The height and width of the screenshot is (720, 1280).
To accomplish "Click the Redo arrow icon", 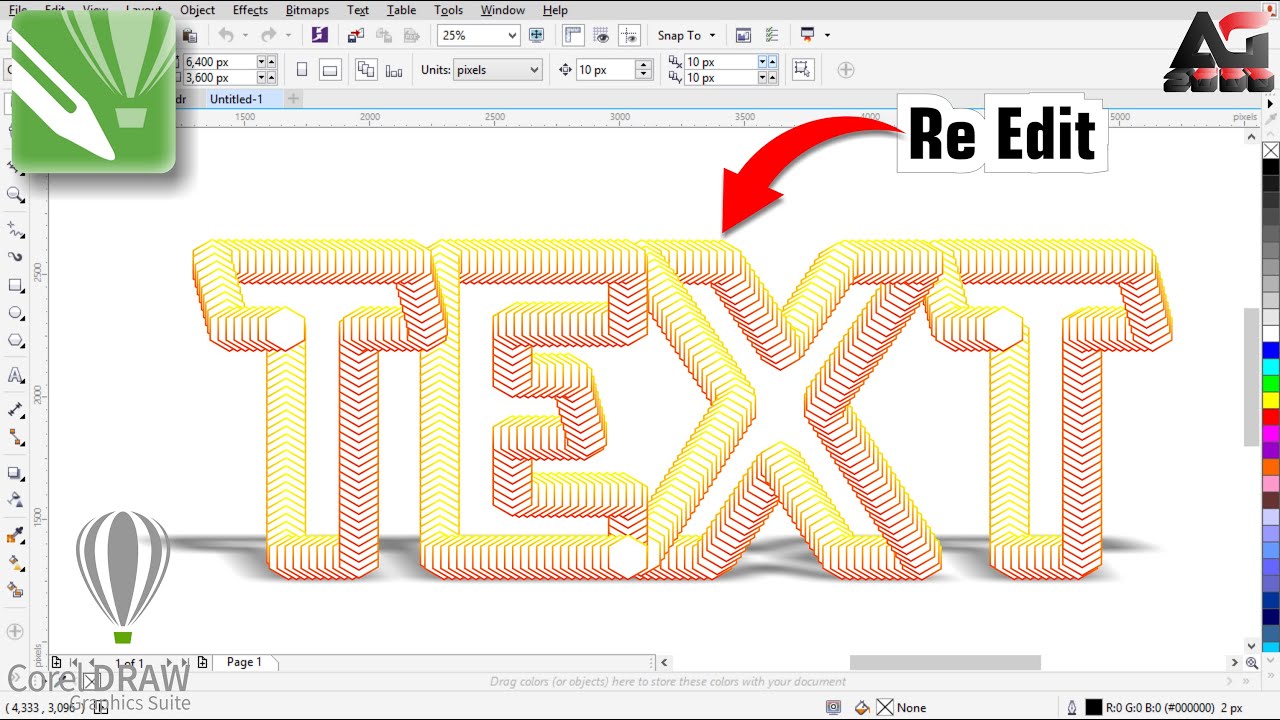I will [x=268, y=35].
